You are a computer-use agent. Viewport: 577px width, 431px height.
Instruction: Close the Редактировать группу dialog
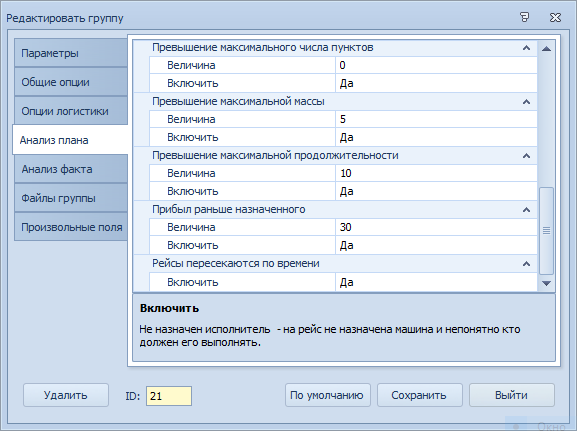coord(555,17)
